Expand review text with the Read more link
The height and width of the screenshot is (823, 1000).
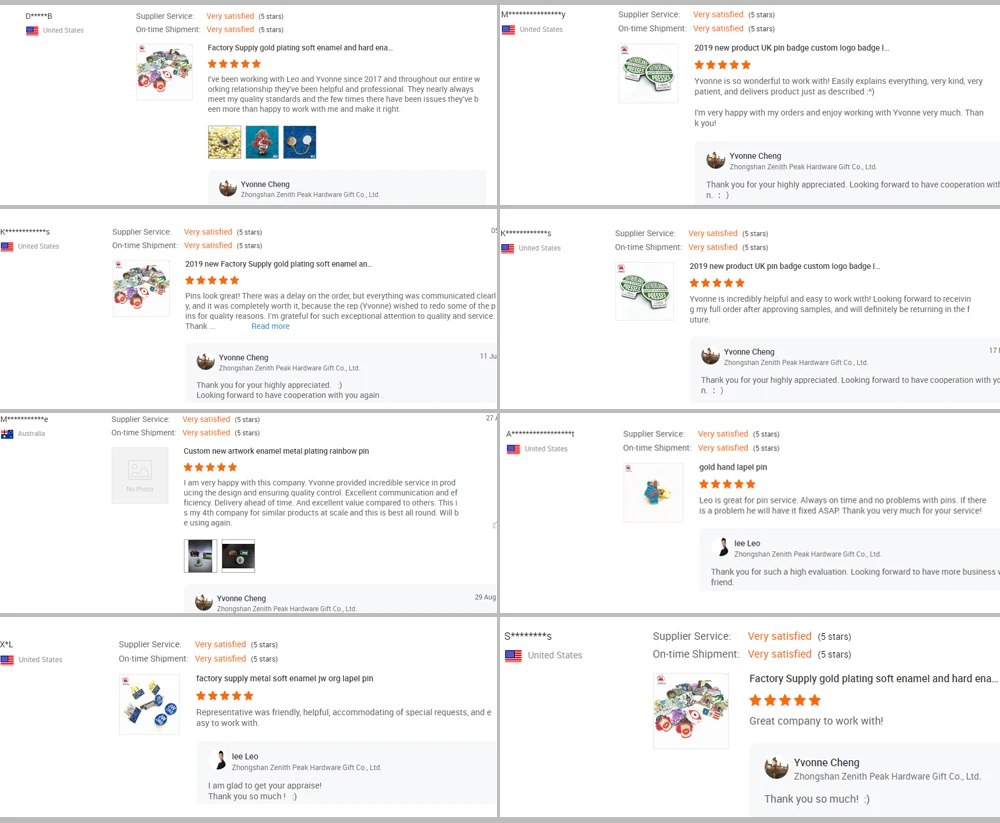point(270,326)
